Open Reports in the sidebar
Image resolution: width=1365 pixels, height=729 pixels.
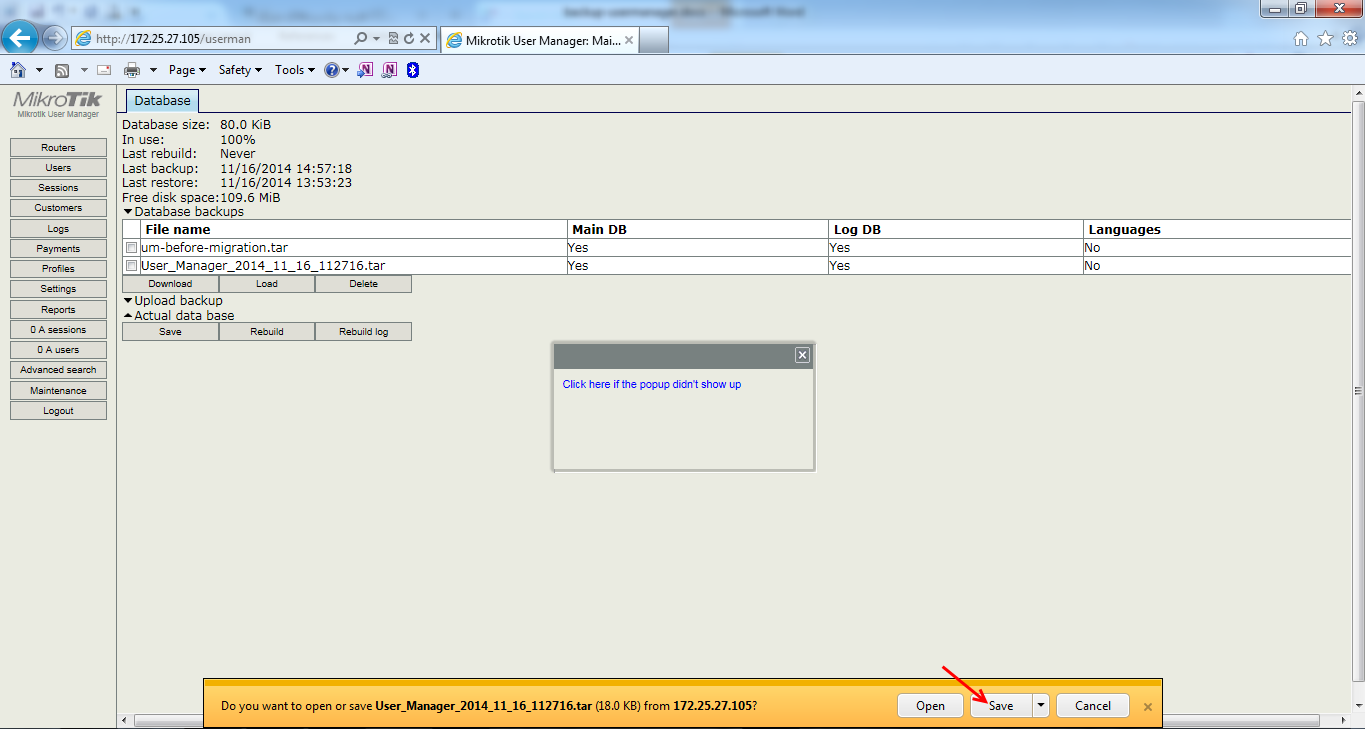58,310
